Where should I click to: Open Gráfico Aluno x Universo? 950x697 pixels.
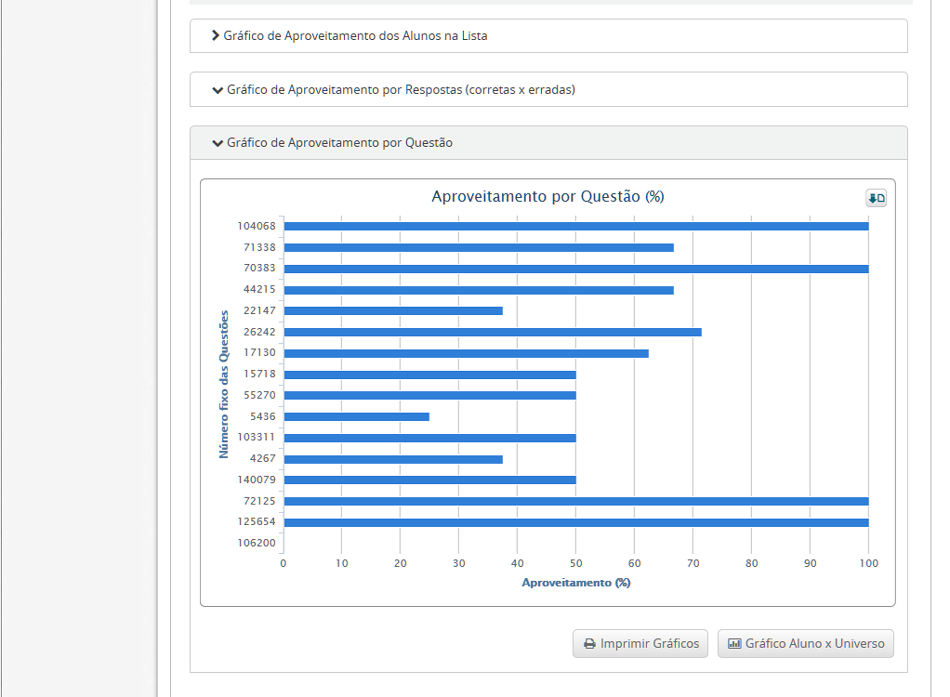[805, 644]
